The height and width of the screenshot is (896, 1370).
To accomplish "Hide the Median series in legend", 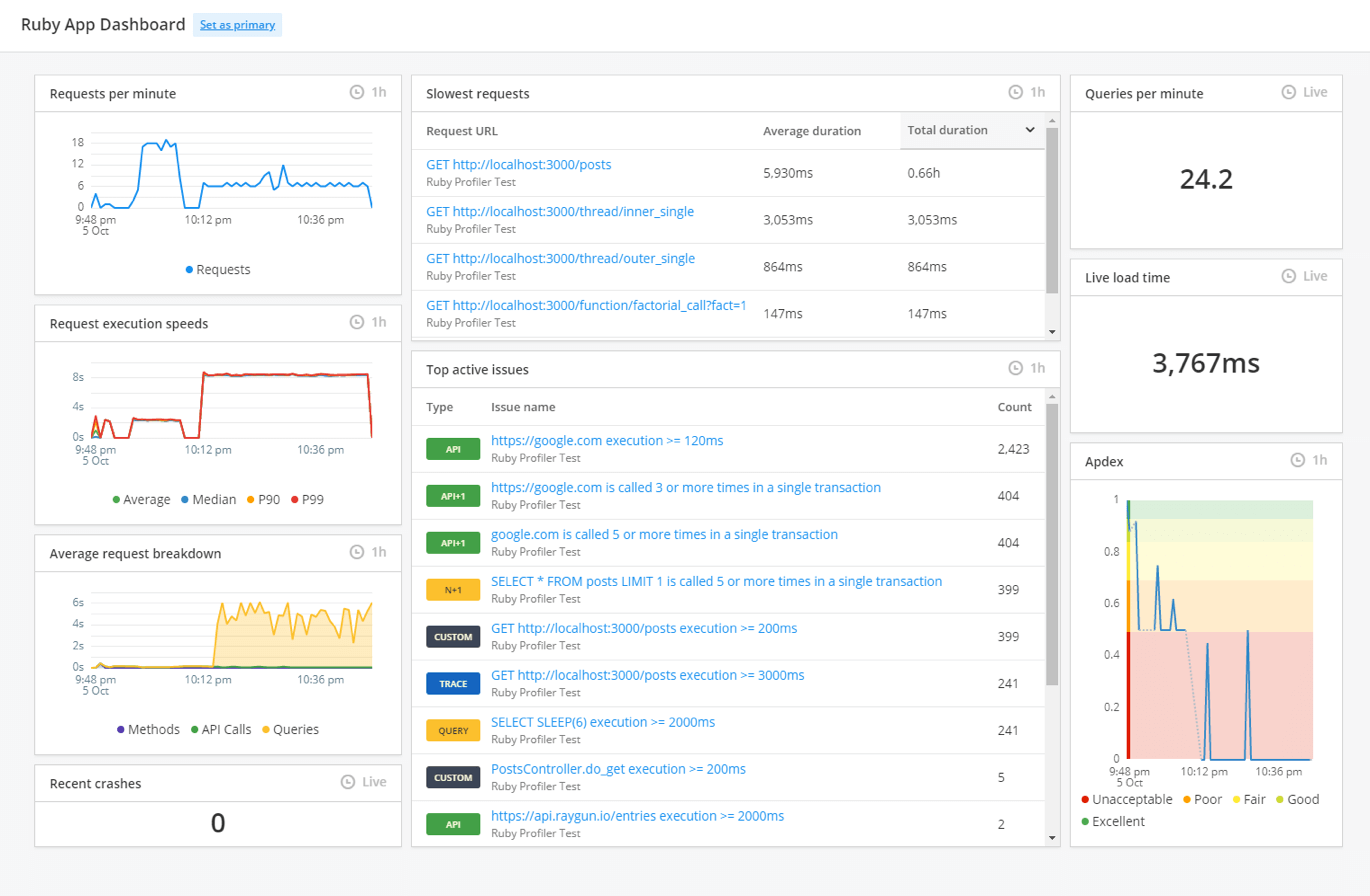I will tap(211, 499).
